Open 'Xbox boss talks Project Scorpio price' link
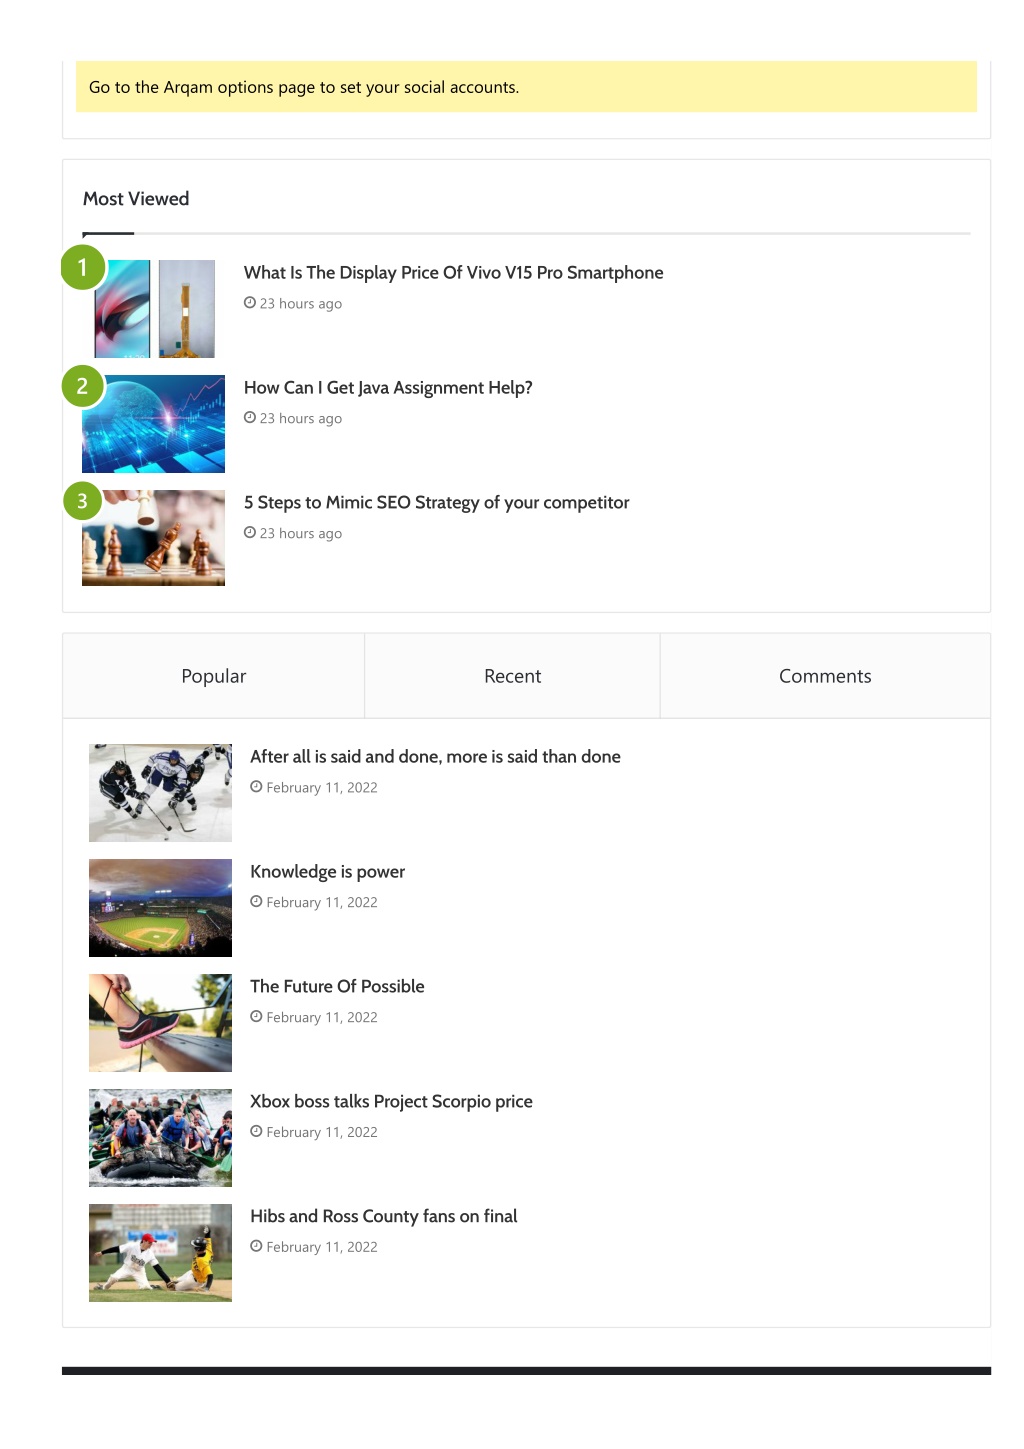The image size is (1024, 1449). coord(391,1102)
